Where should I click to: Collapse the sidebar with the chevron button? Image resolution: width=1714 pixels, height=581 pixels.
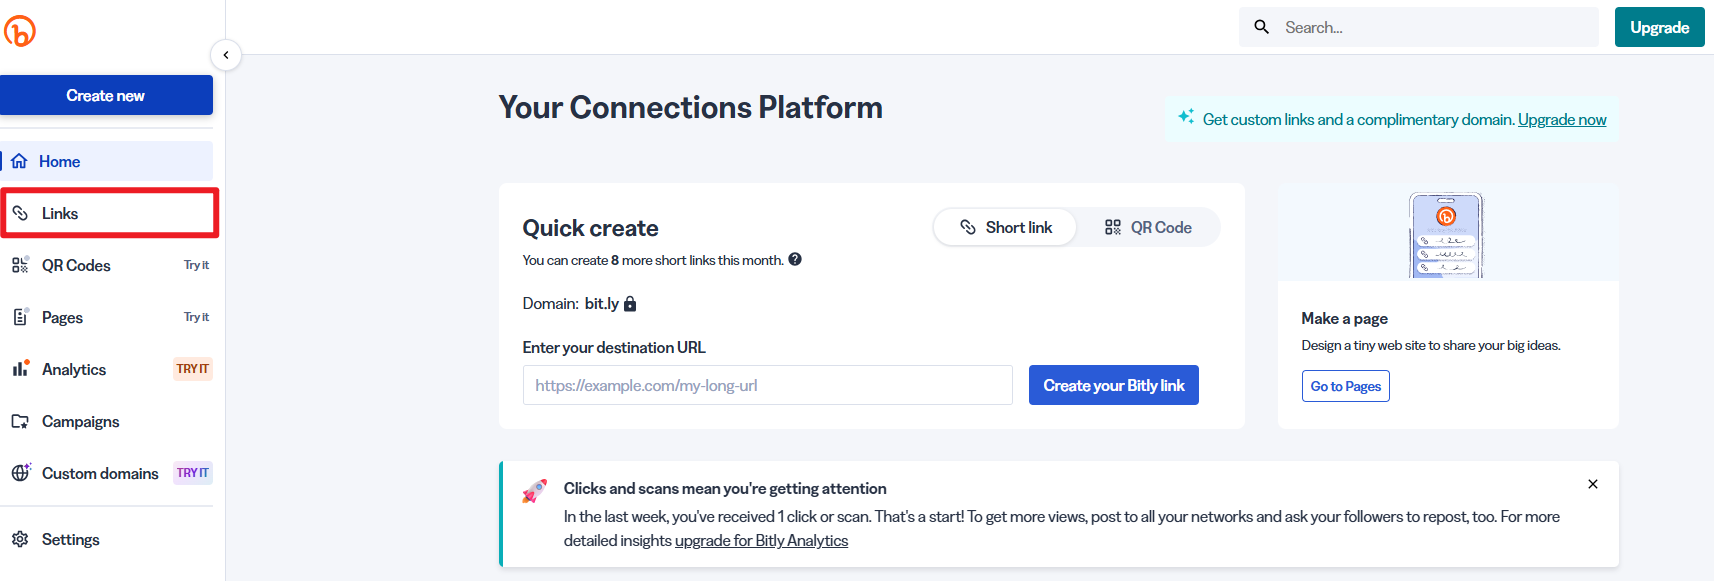[x=226, y=55]
